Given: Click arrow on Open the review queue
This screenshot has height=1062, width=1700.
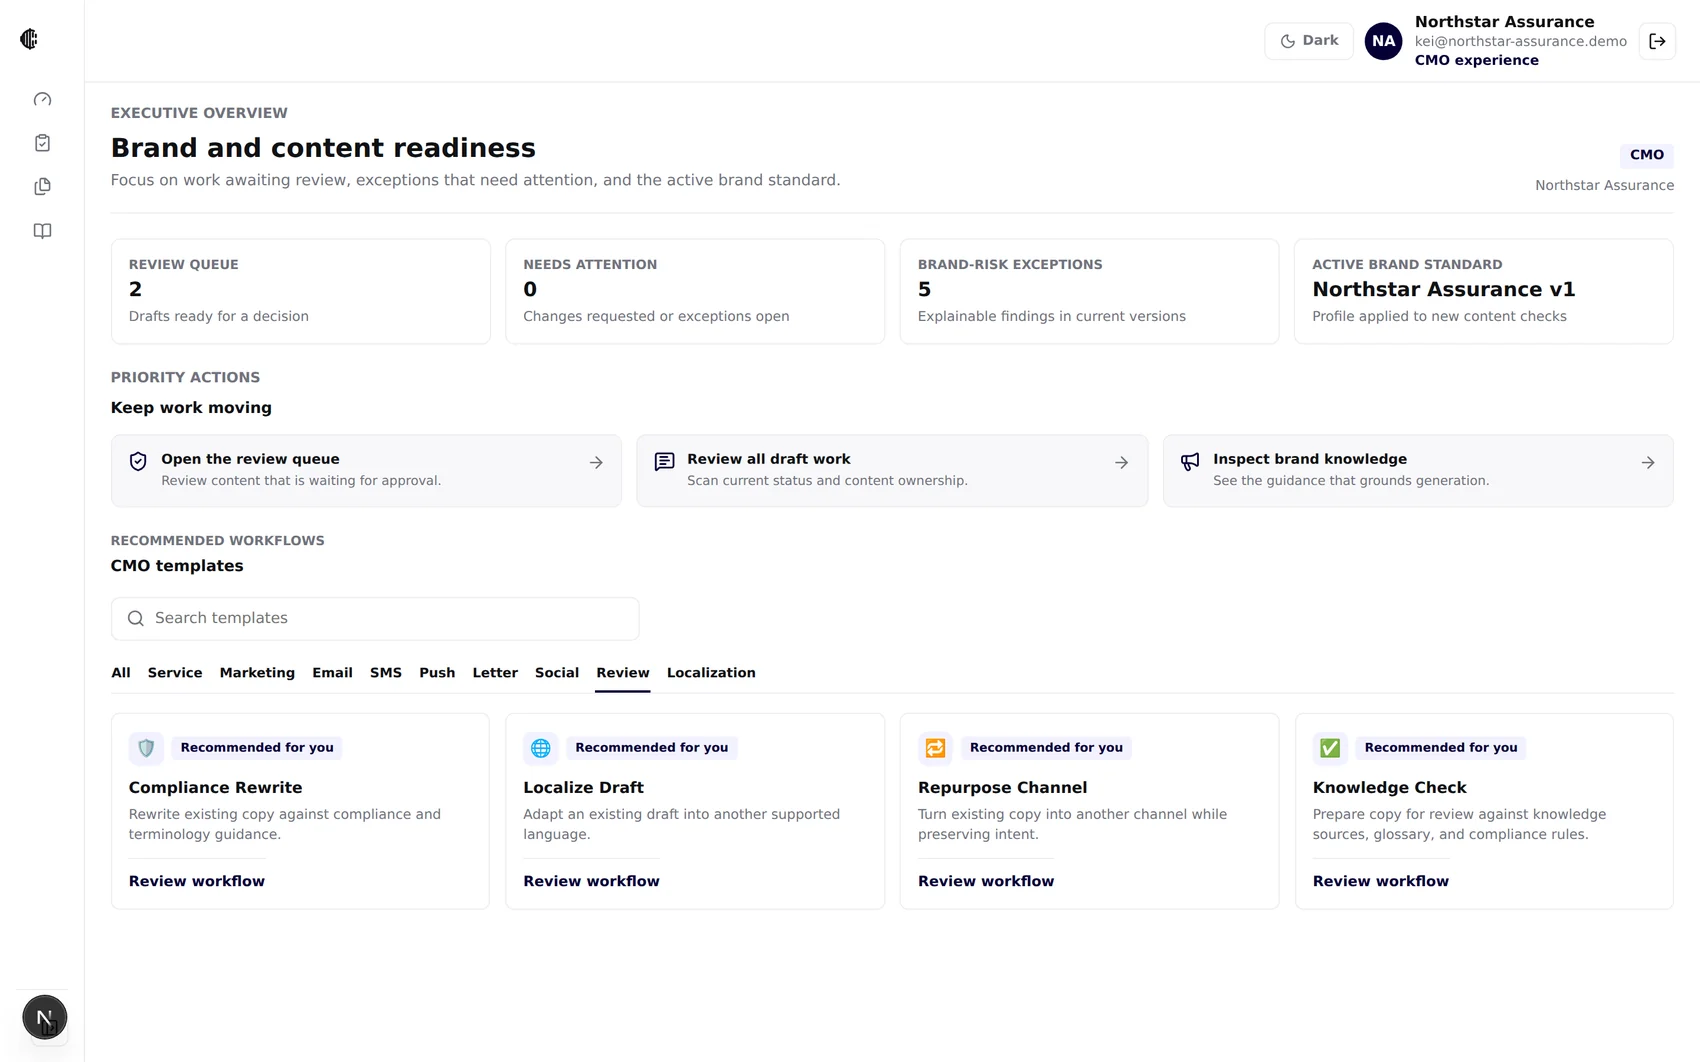Looking at the screenshot, I should (x=596, y=463).
